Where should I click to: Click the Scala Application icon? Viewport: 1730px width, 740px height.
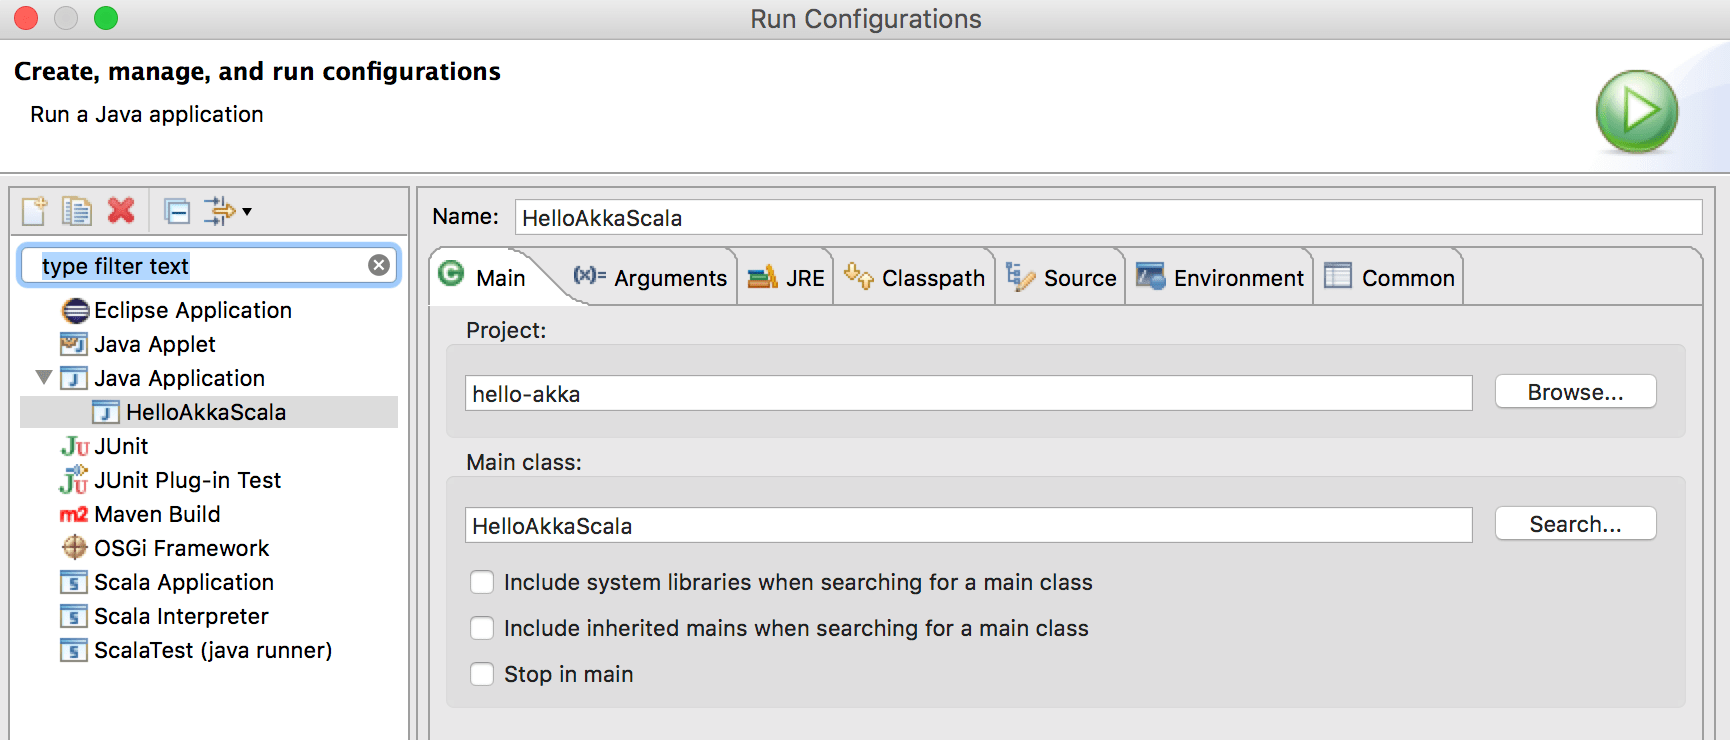pos(74,582)
